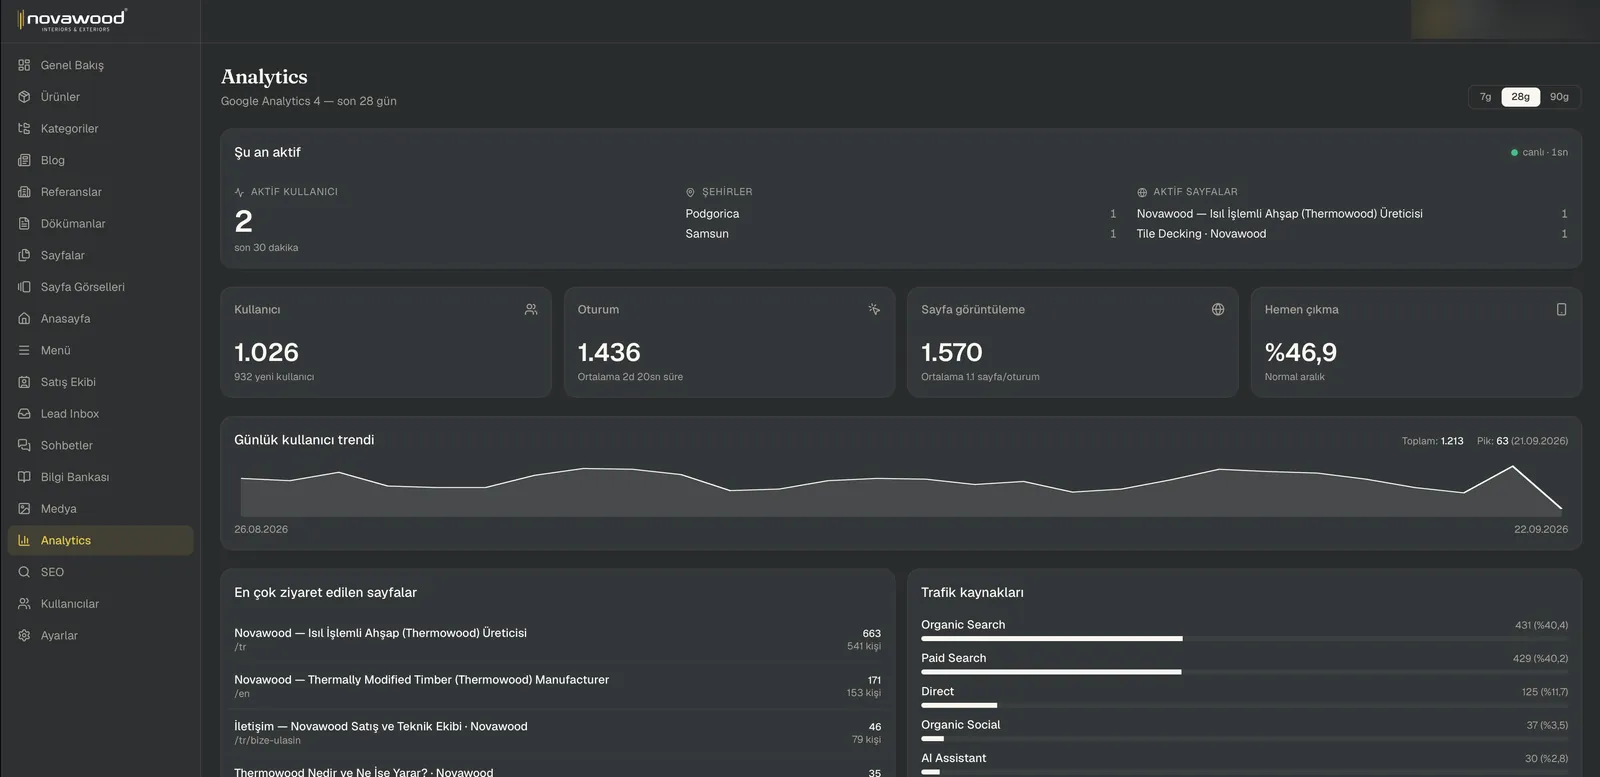Screen dimensions: 1600x777
Task: Open Genel Bakış dashboard icon
Action: coord(24,65)
